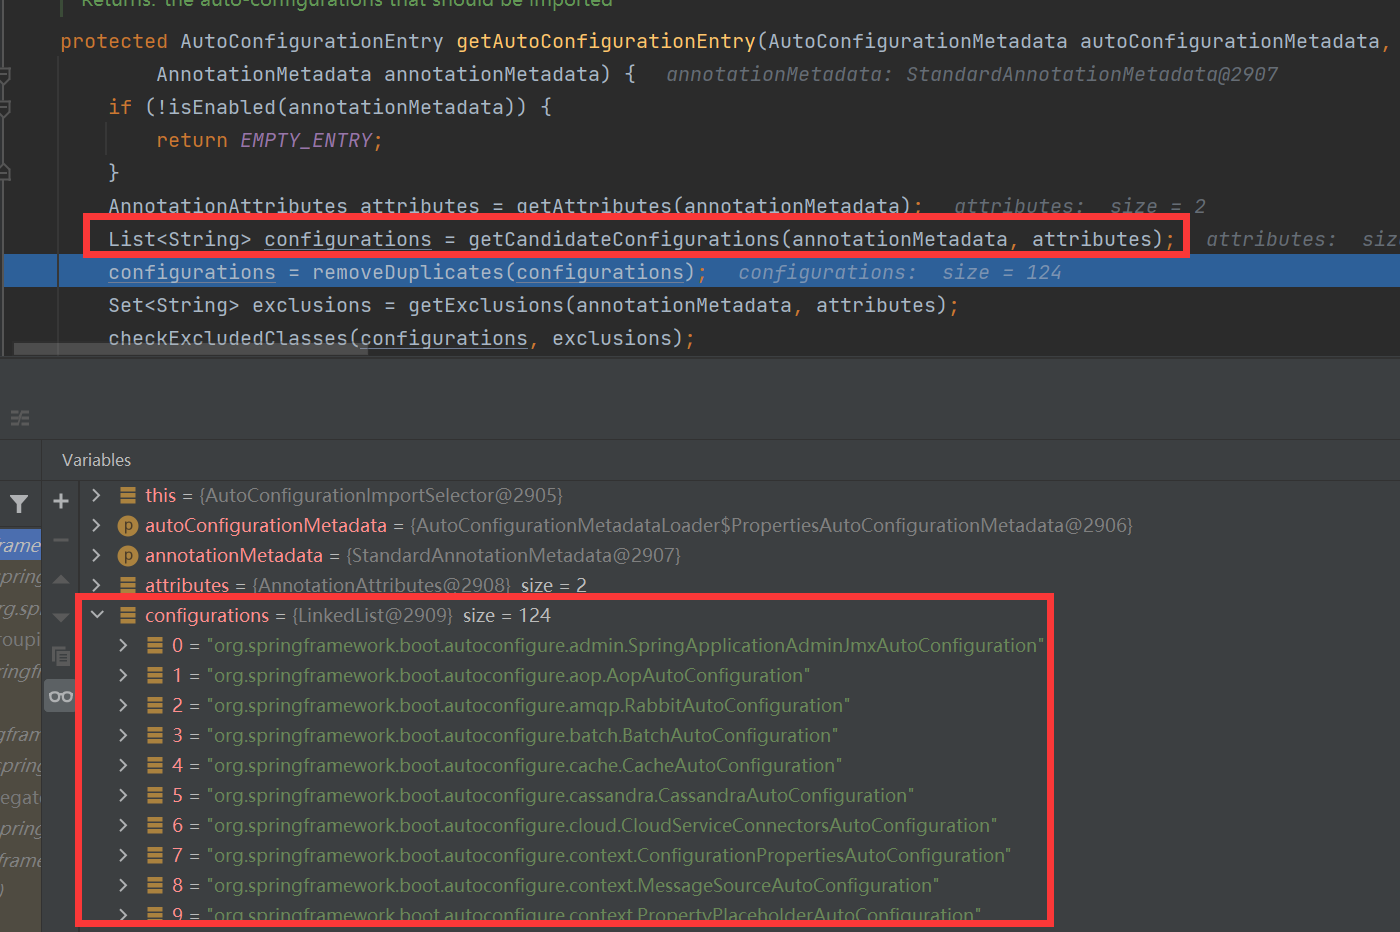Collapse the if-block fold marker in gutter
The height and width of the screenshot is (932, 1400).
[x=5, y=107]
